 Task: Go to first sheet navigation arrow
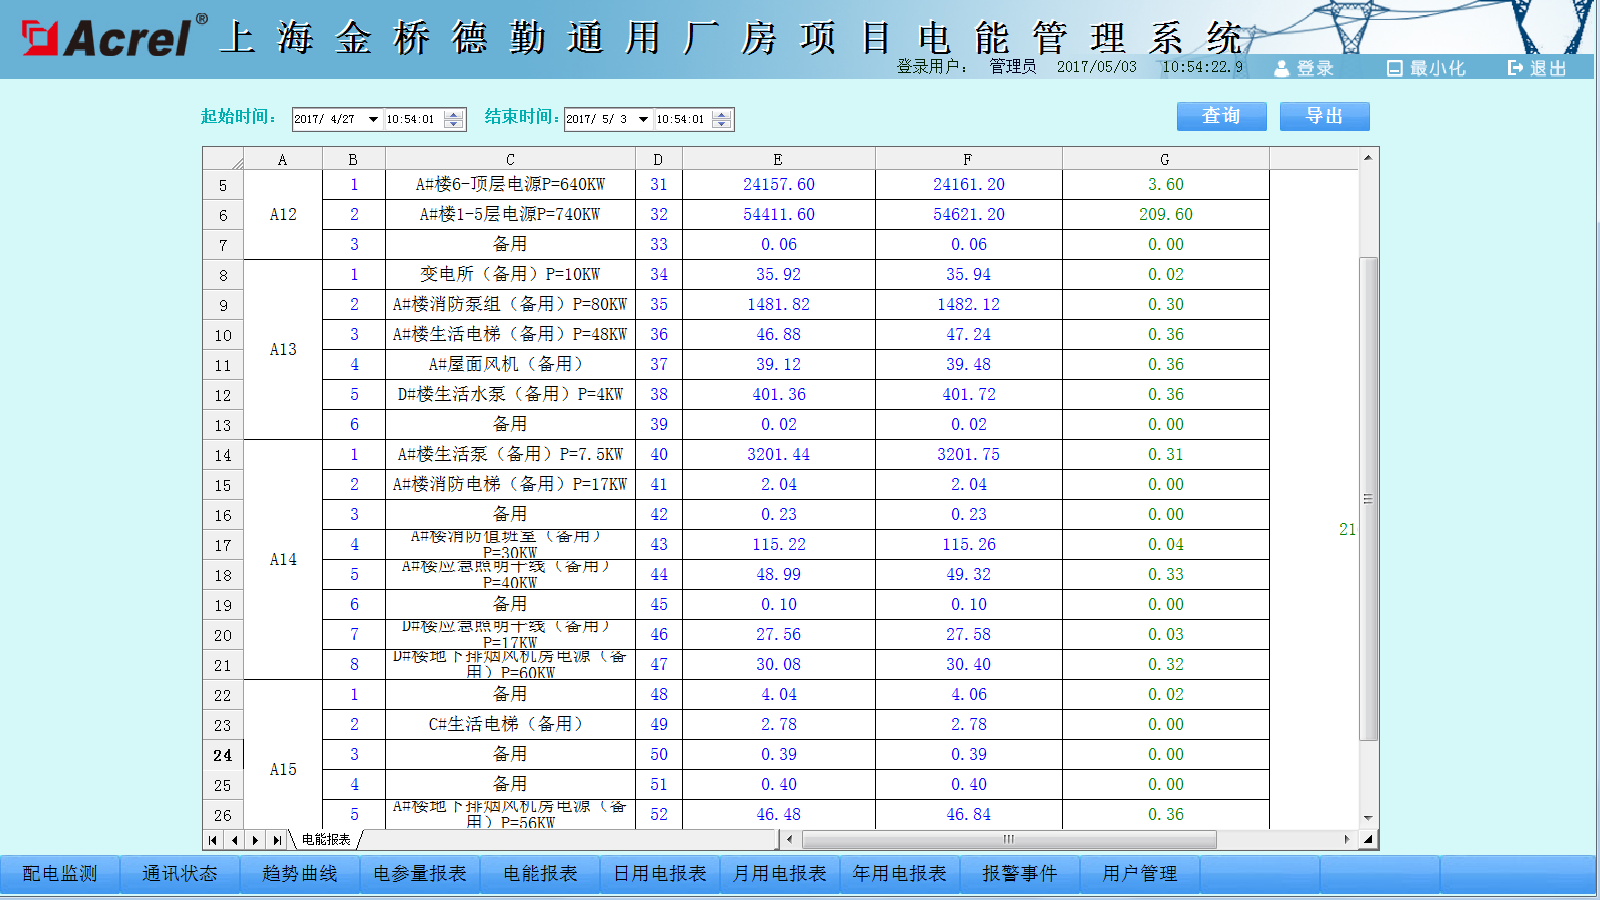pos(213,840)
